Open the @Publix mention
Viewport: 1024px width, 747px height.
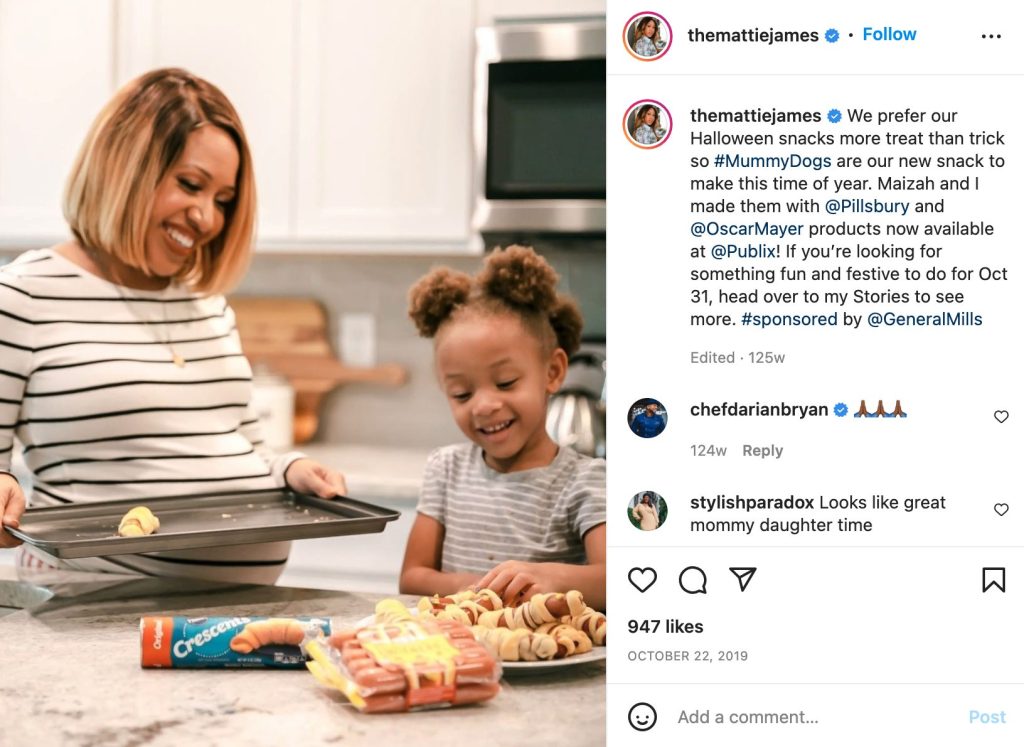coord(743,251)
